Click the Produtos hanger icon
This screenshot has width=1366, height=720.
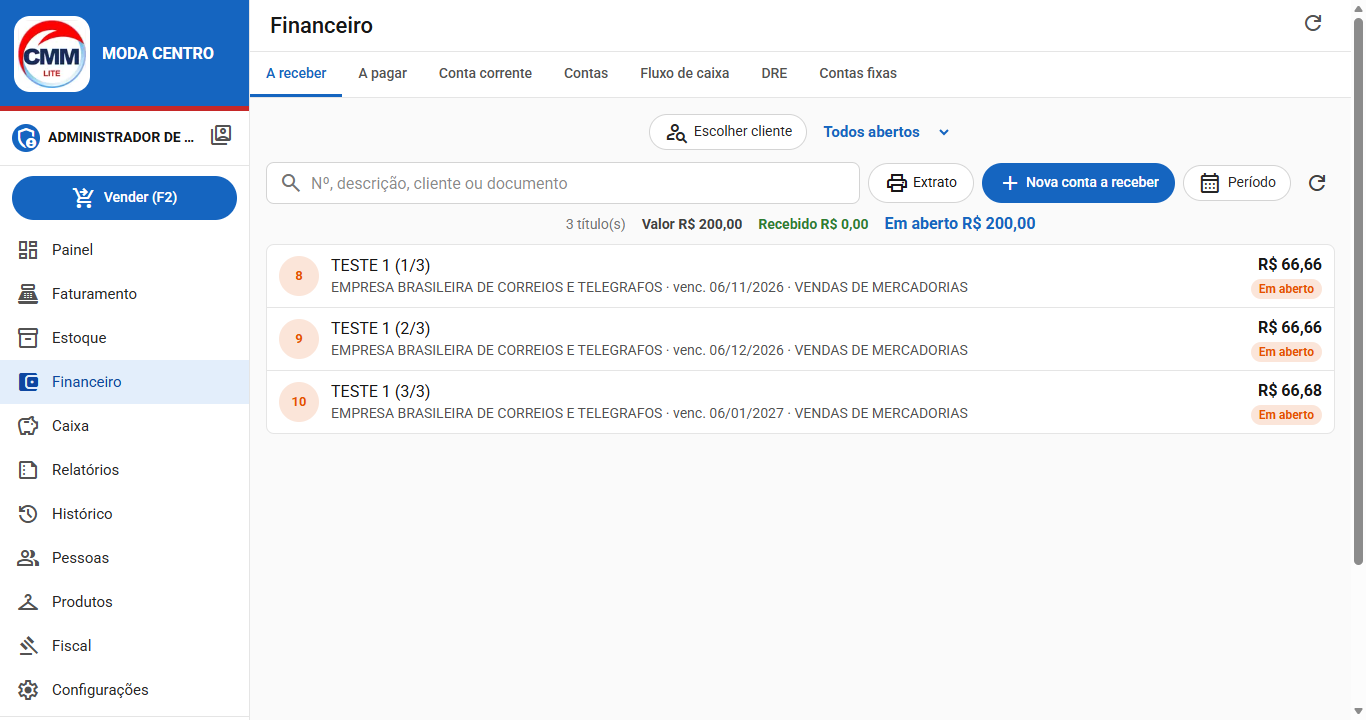click(x=28, y=602)
